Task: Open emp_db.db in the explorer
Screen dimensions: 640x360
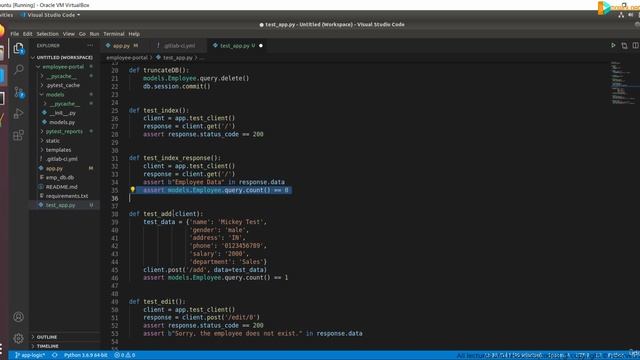Action: tap(60, 178)
